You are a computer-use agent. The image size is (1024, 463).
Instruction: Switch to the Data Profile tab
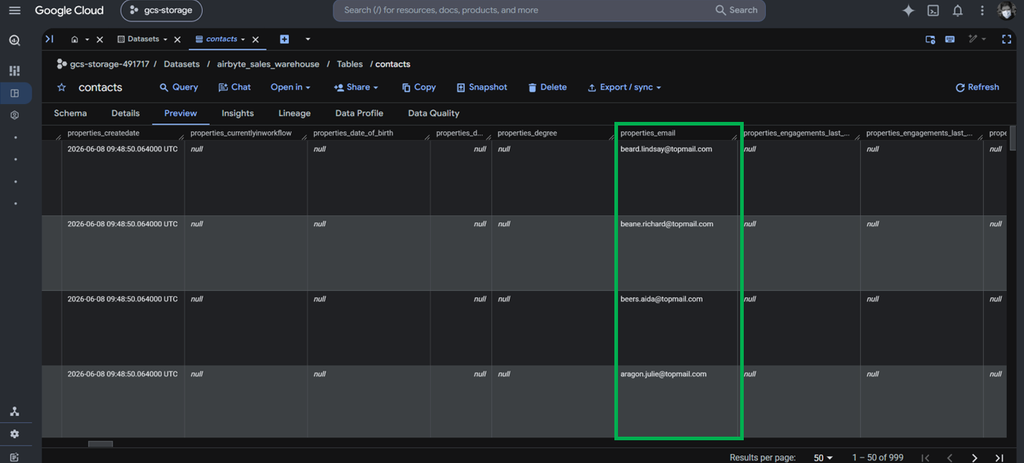pos(359,113)
